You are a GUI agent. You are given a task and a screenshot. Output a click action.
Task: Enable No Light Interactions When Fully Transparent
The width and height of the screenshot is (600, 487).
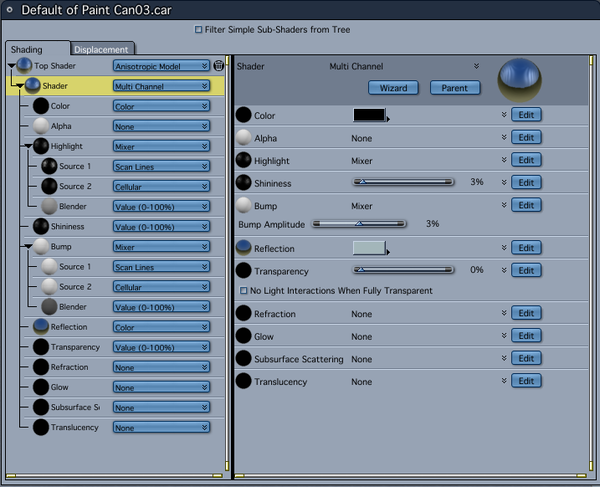[x=243, y=291]
